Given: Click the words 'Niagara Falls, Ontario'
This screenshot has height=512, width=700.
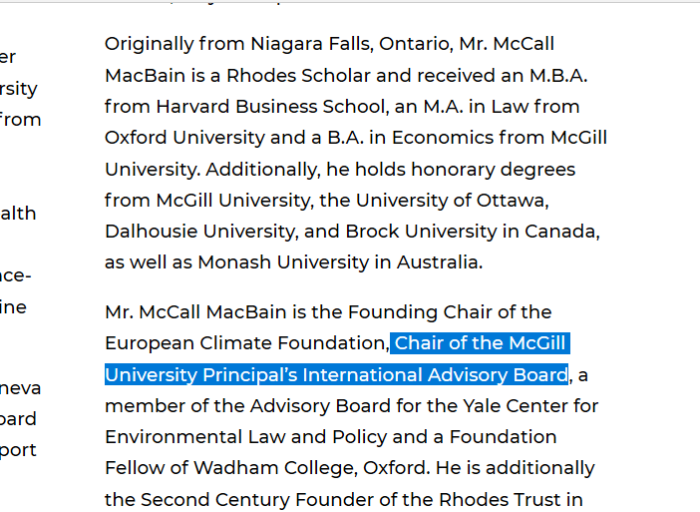Looking at the screenshot, I should (x=352, y=45).
